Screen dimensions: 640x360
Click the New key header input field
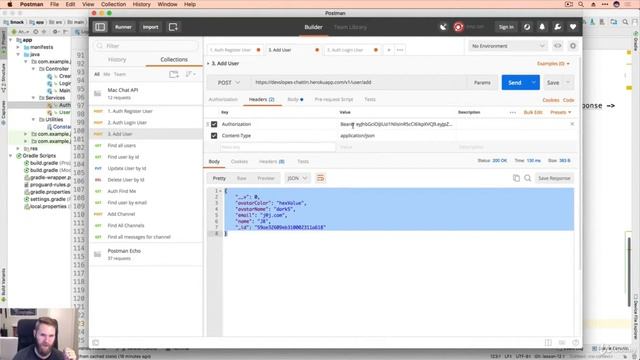coord(278,147)
